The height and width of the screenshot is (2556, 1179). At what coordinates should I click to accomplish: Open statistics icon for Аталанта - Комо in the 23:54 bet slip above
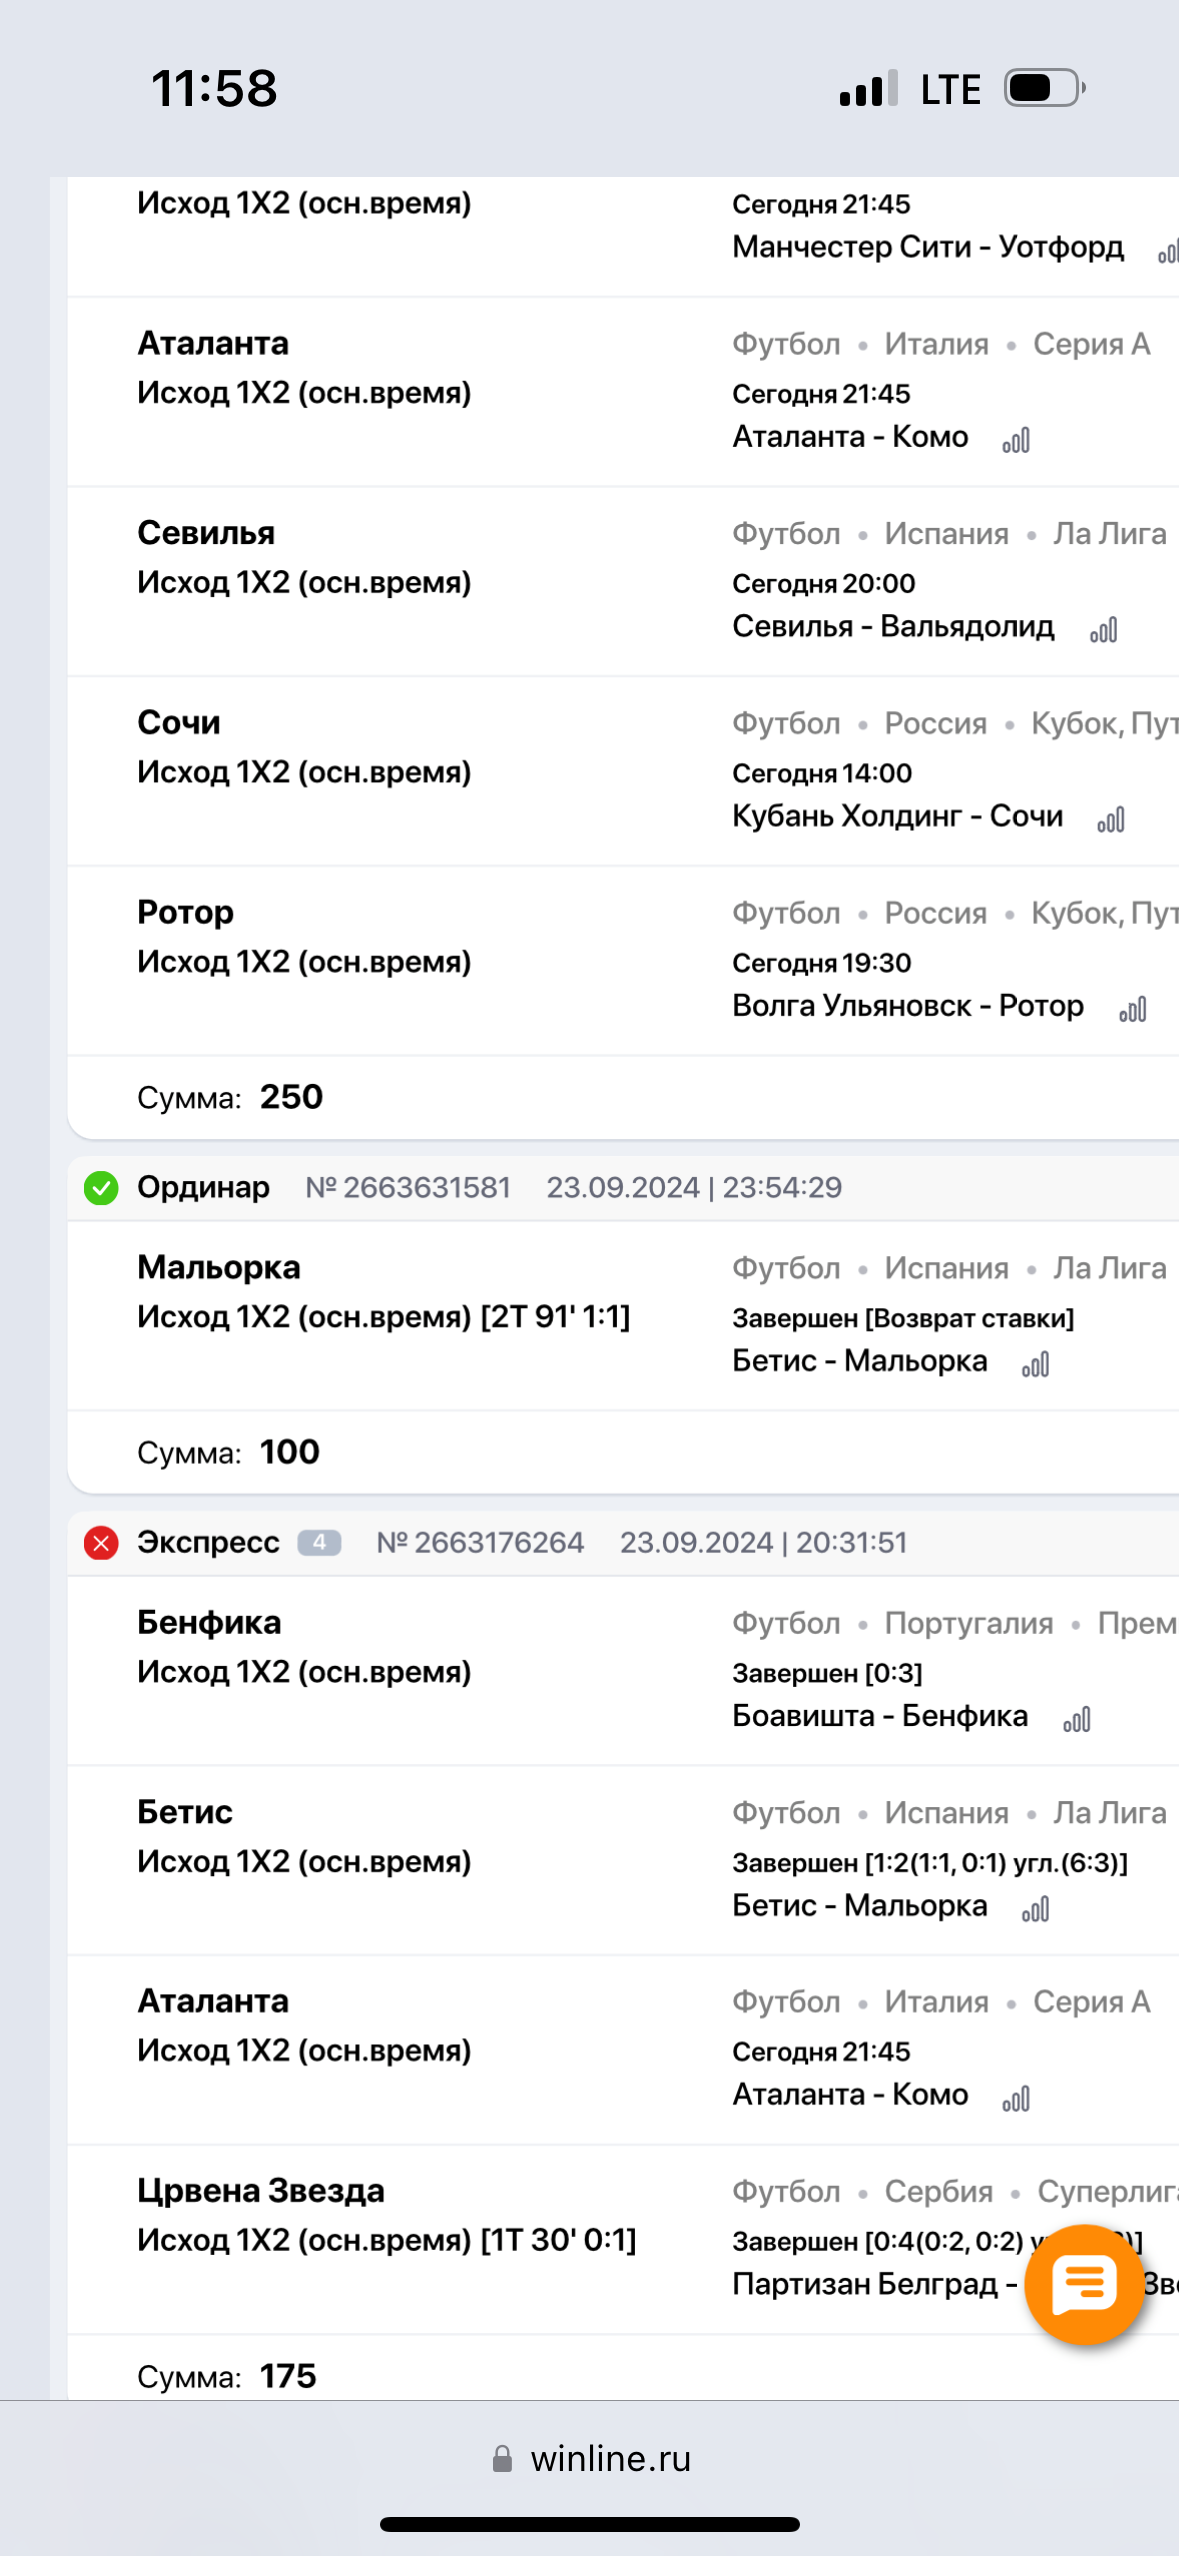[x=1016, y=440]
